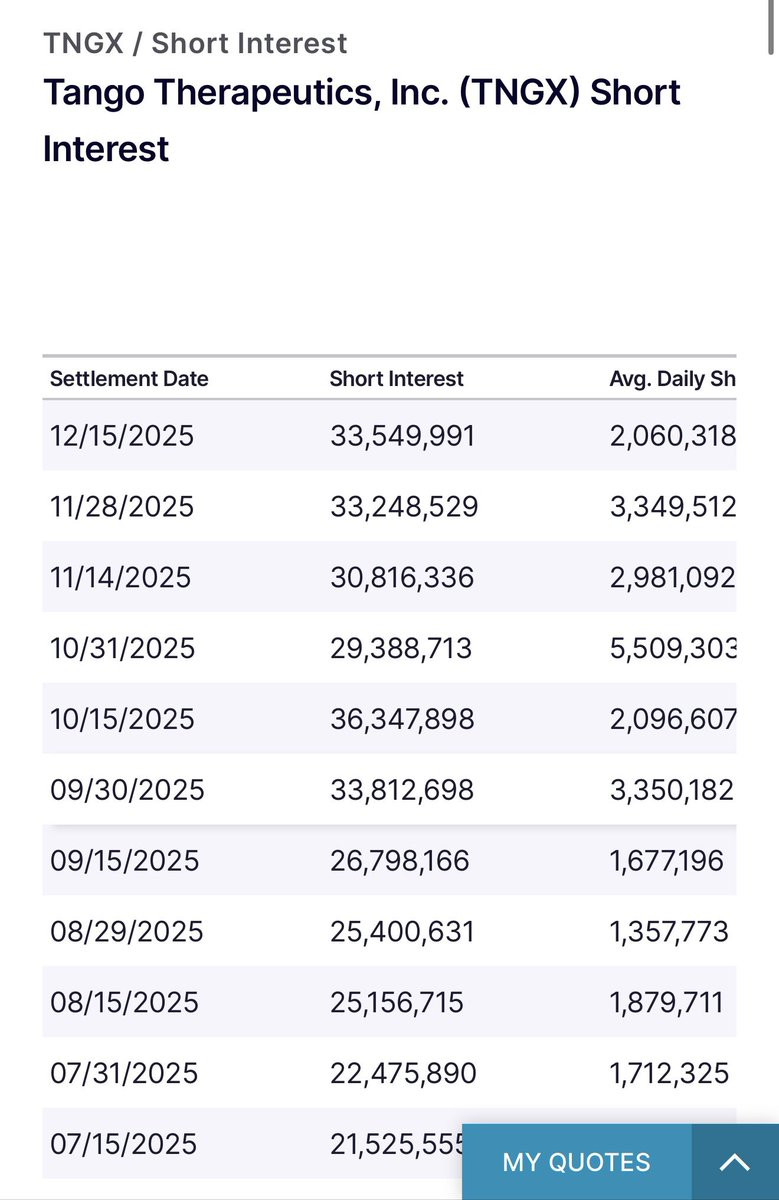
Task: Click the Short Interest breadcrumb text
Action: coord(249,43)
